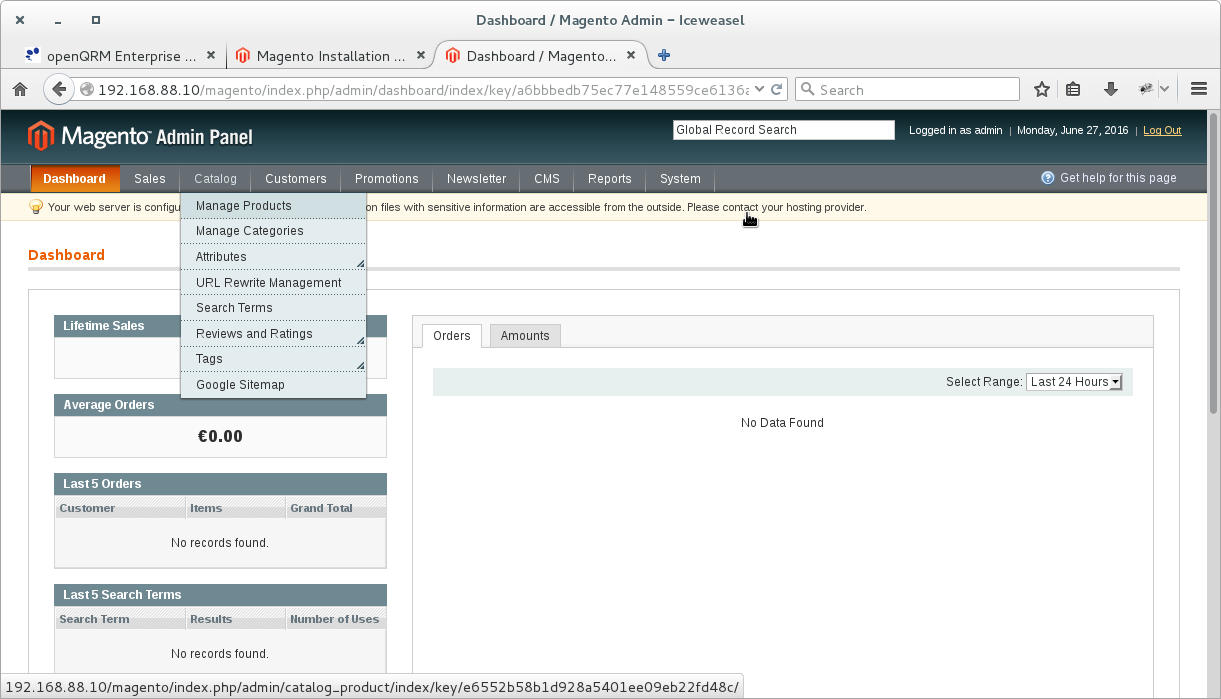
Task: Click the Grand Total column header
Action: [336, 508]
